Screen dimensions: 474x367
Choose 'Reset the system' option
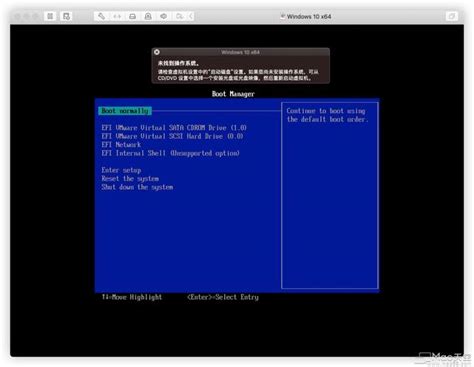pyautogui.click(x=130, y=178)
